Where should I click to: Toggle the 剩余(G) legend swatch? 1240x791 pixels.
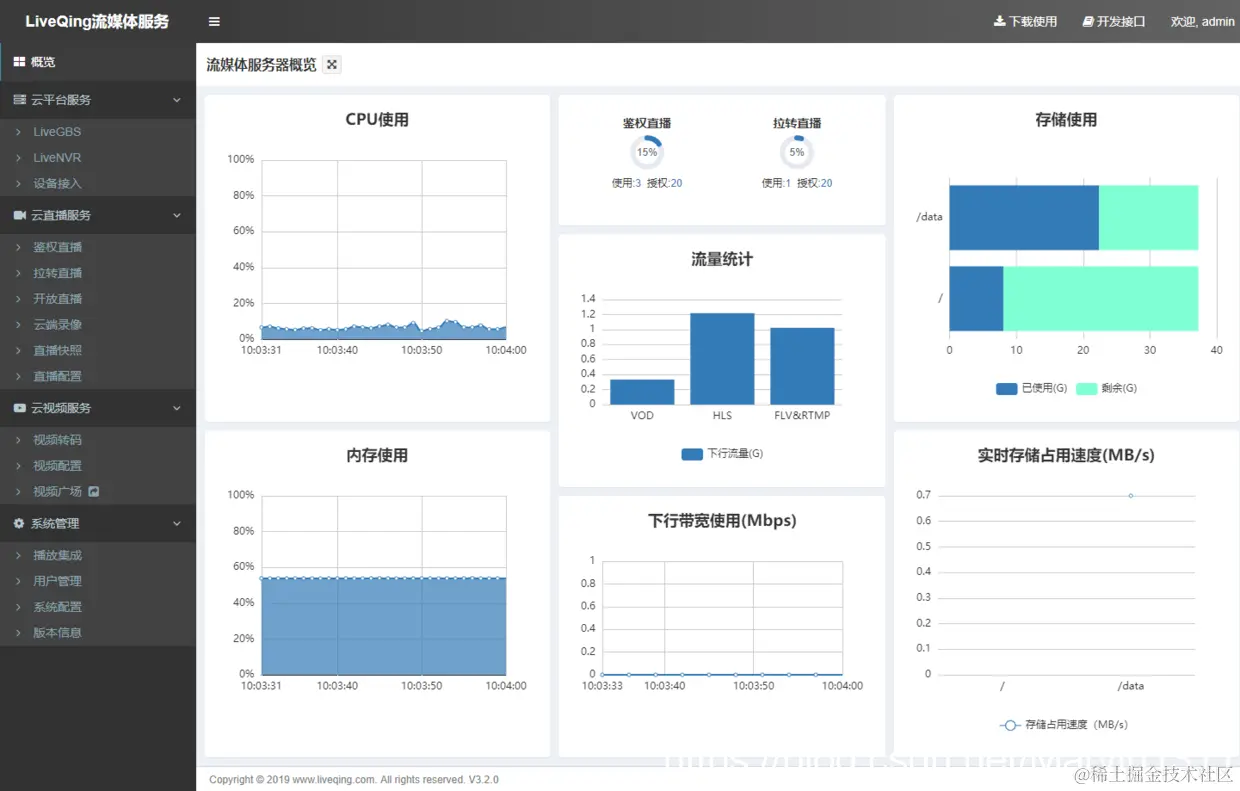(1086, 388)
